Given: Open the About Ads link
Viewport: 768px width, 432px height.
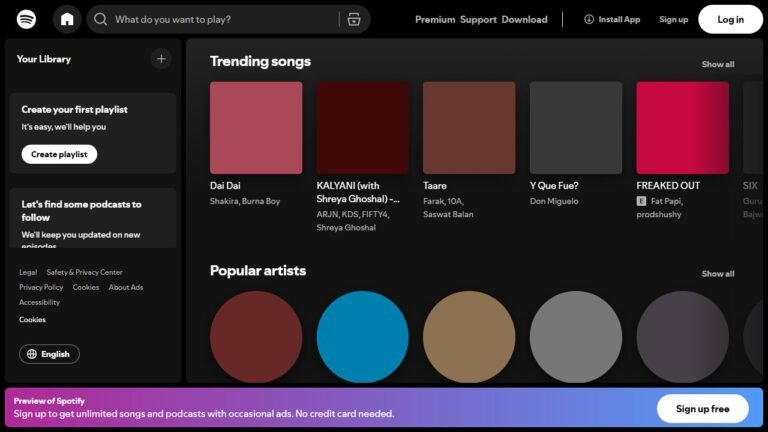Looking at the screenshot, I should [x=126, y=288].
